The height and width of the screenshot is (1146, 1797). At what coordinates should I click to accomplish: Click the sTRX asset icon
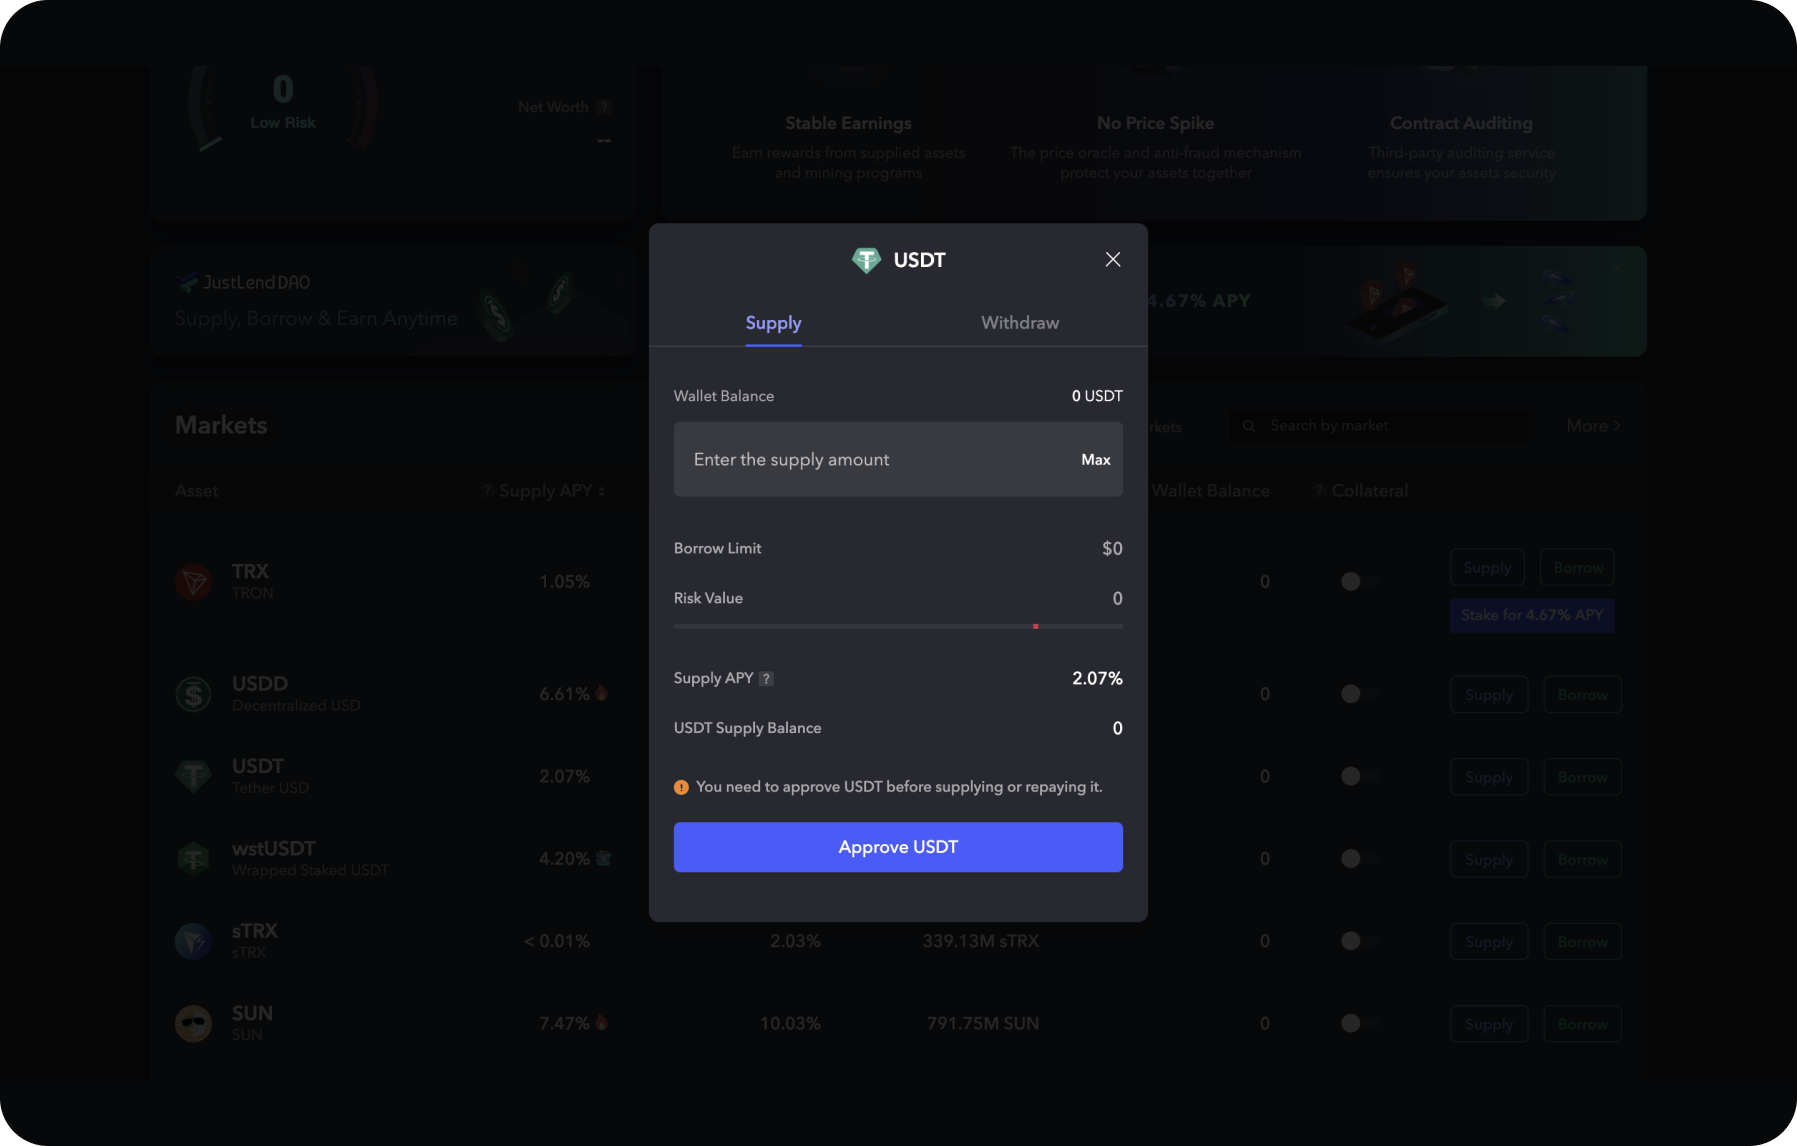click(x=194, y=940)
